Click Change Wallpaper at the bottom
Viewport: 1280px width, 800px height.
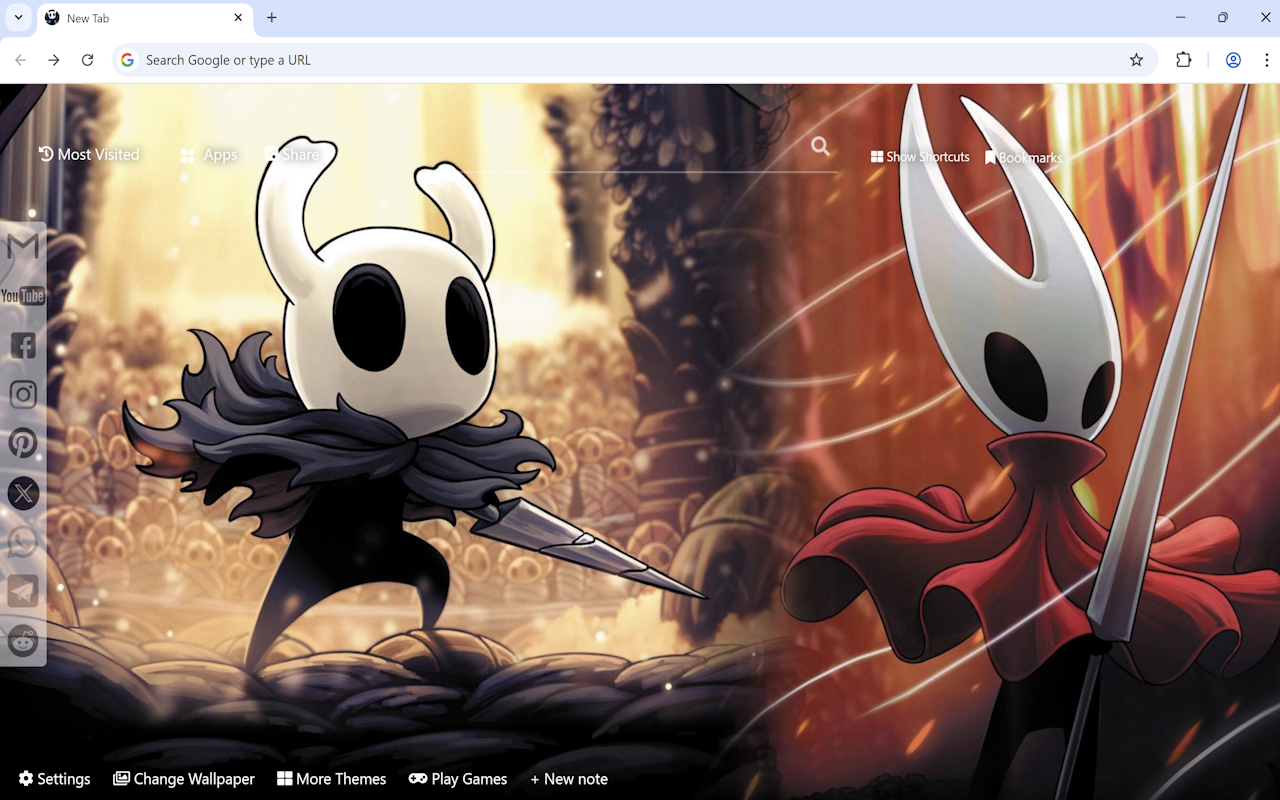[x=184, y=779]
